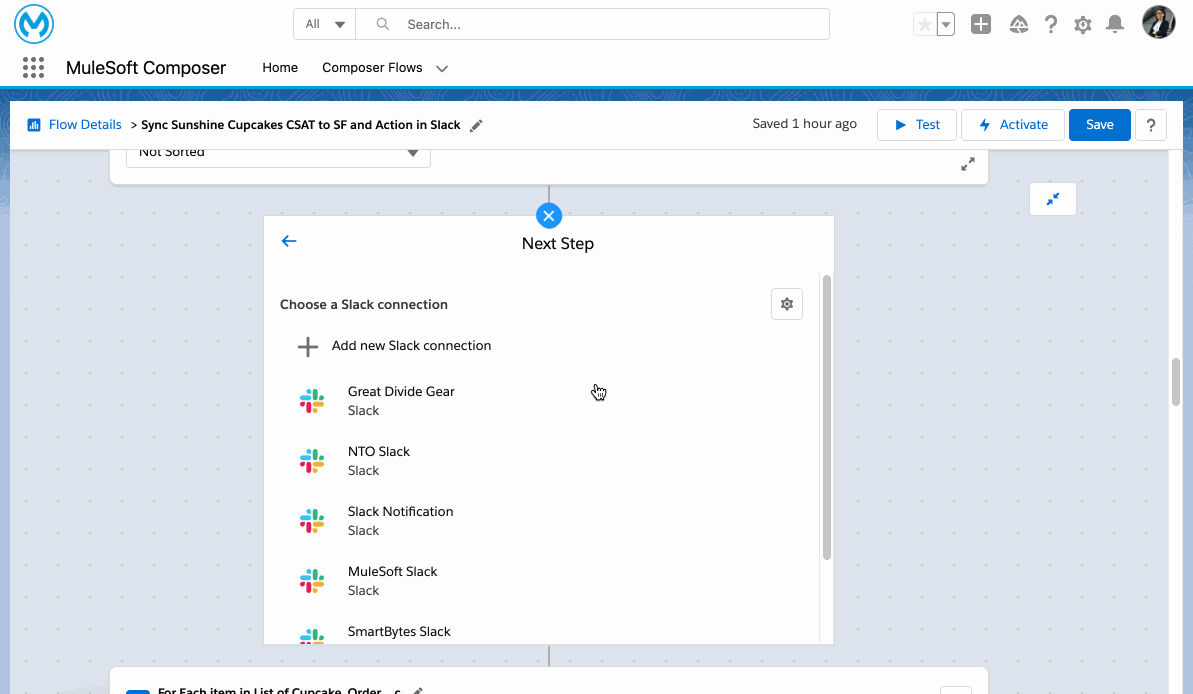1193x694 pixels.
Task: Click the MuleSoft logo icon
Action: pos(33,24)
